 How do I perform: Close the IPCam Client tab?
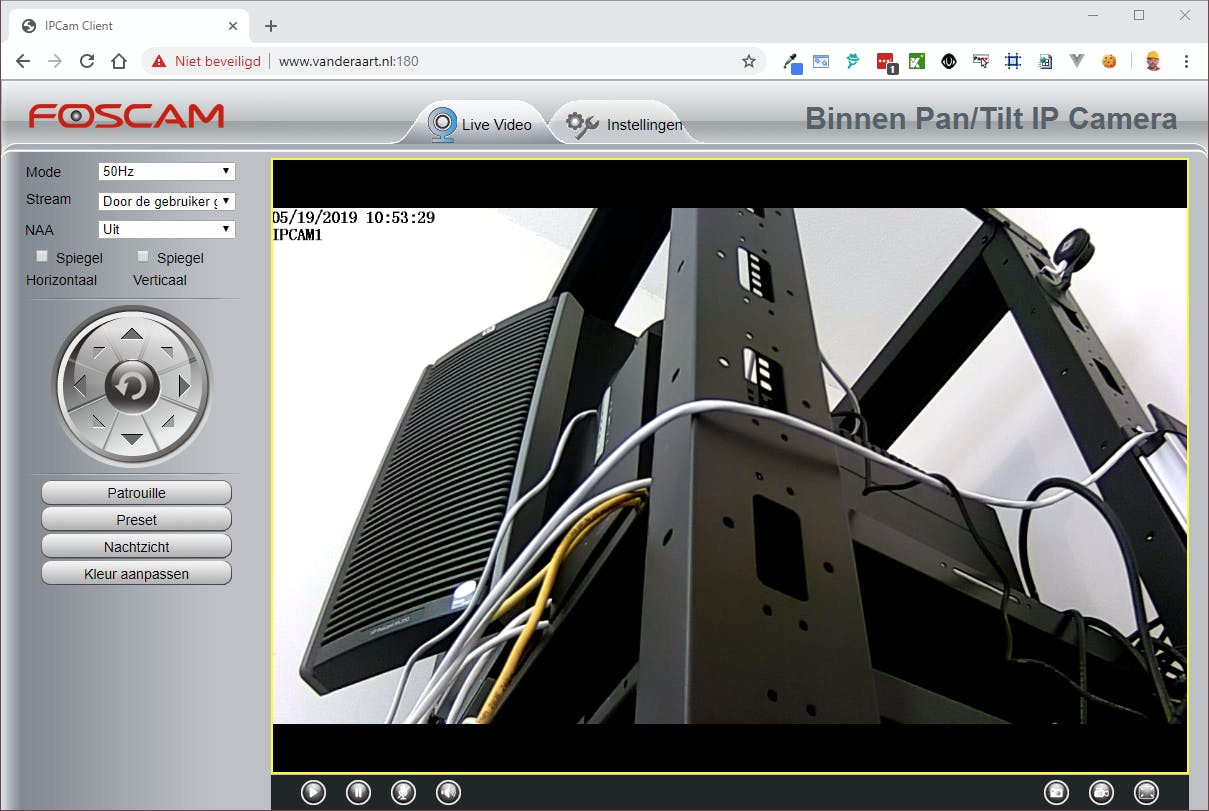(x=232, y=26)
